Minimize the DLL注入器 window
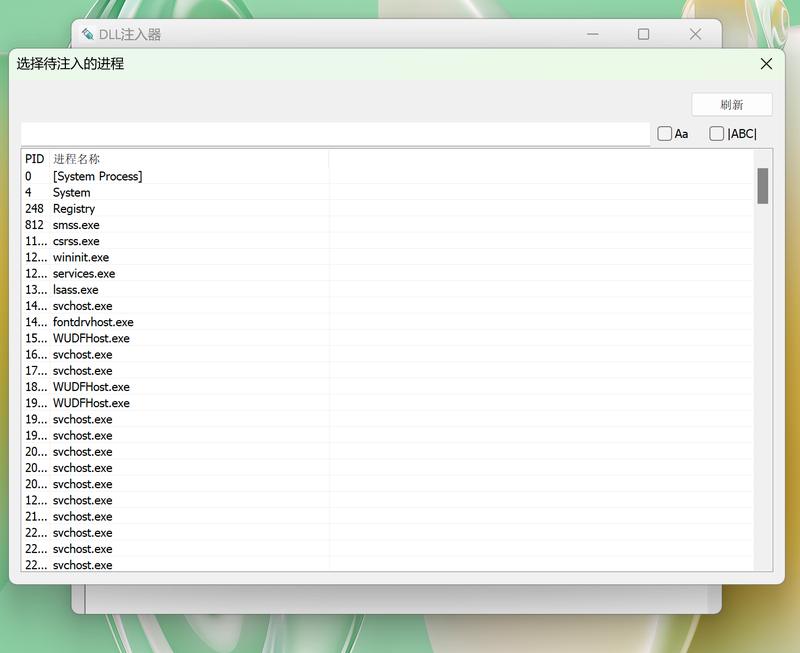Viewport: 800px width, 653px height. tap(592, 34)
